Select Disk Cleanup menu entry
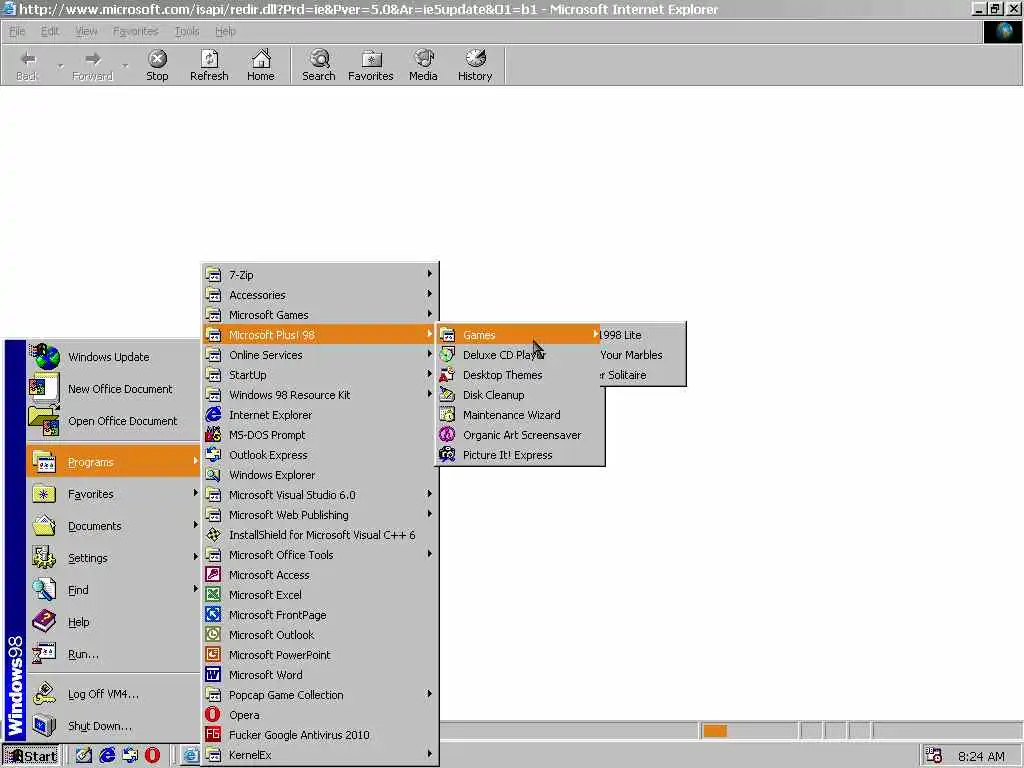 click(520, 394)
